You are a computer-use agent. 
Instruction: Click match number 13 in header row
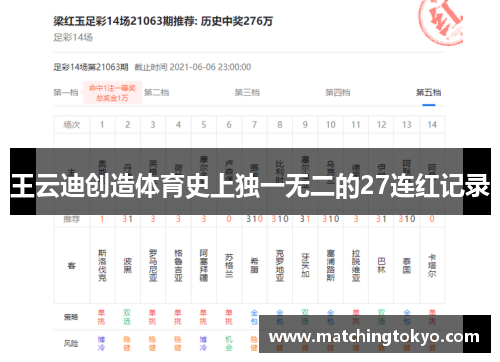pyautogui.click(x=407, y=125)
